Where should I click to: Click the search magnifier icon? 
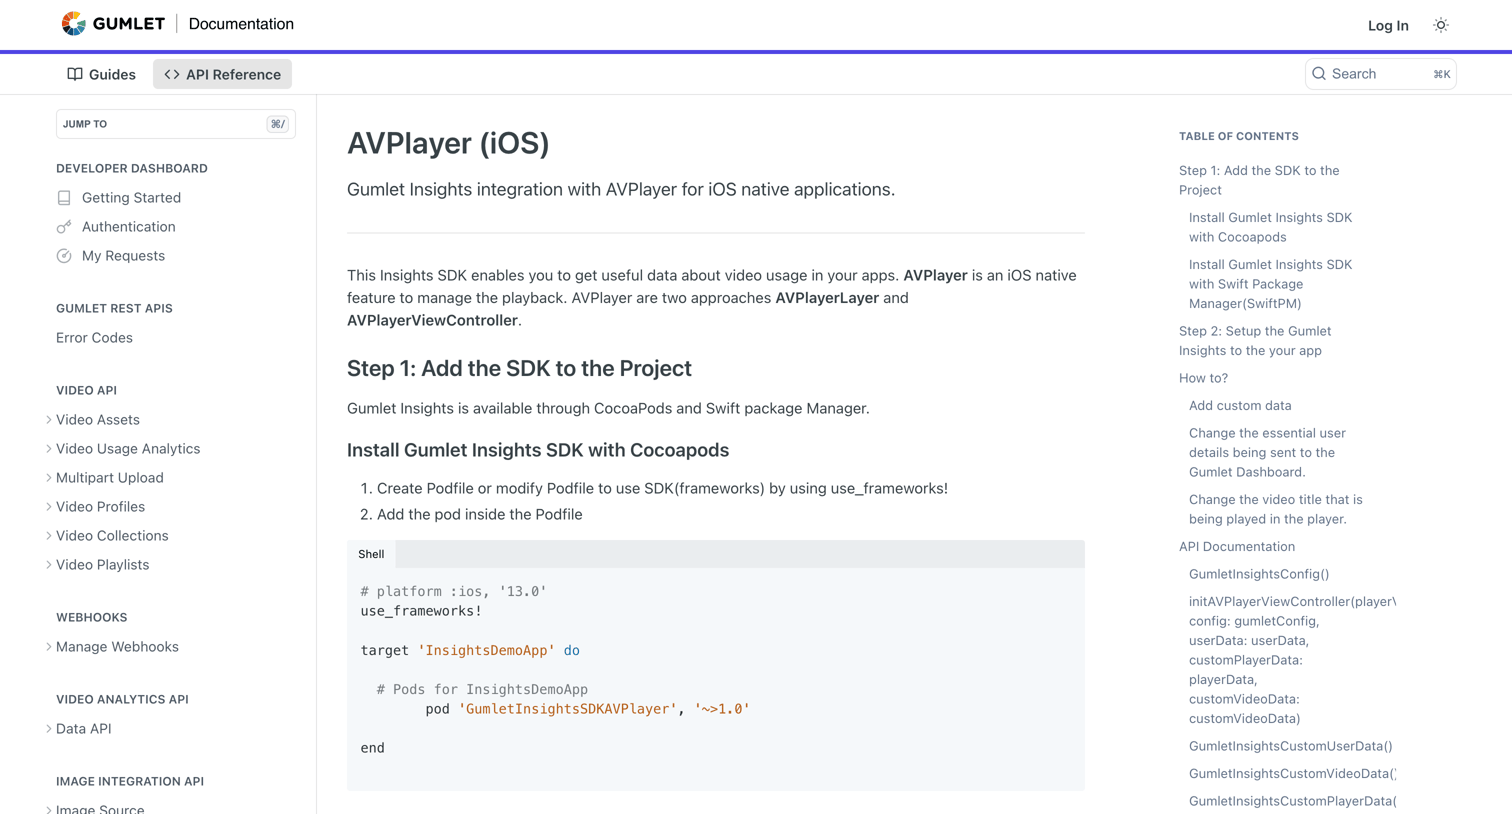pos(1319,74)
